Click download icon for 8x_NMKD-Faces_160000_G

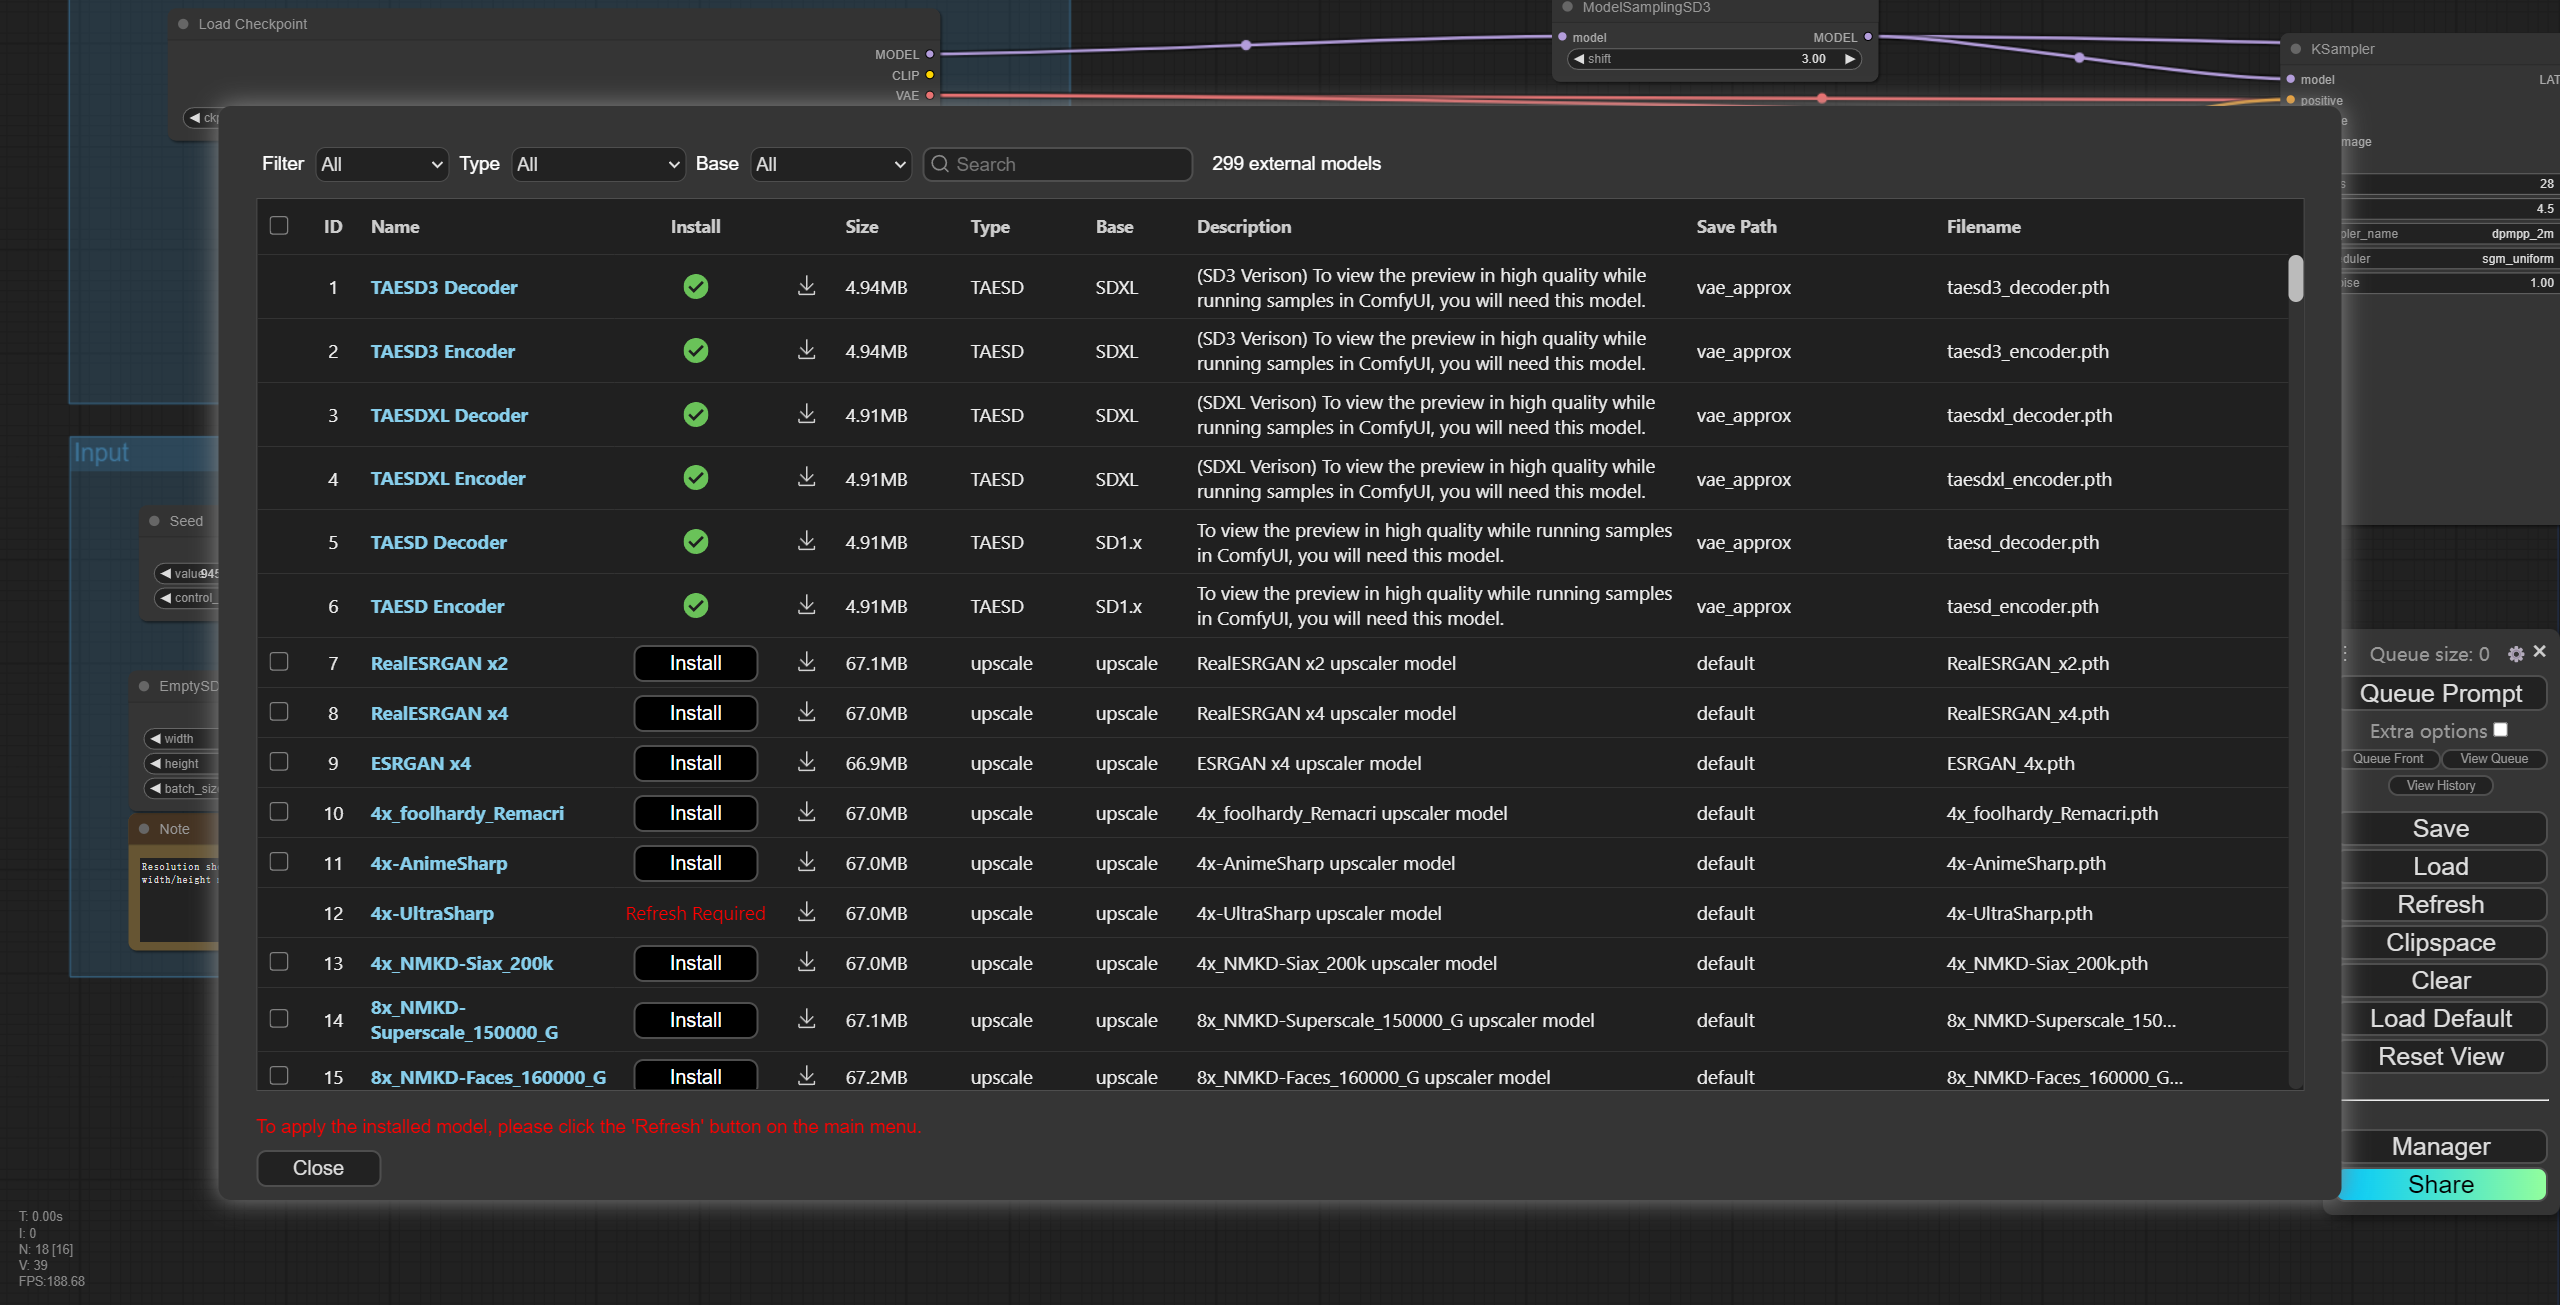pos(806,1077)
